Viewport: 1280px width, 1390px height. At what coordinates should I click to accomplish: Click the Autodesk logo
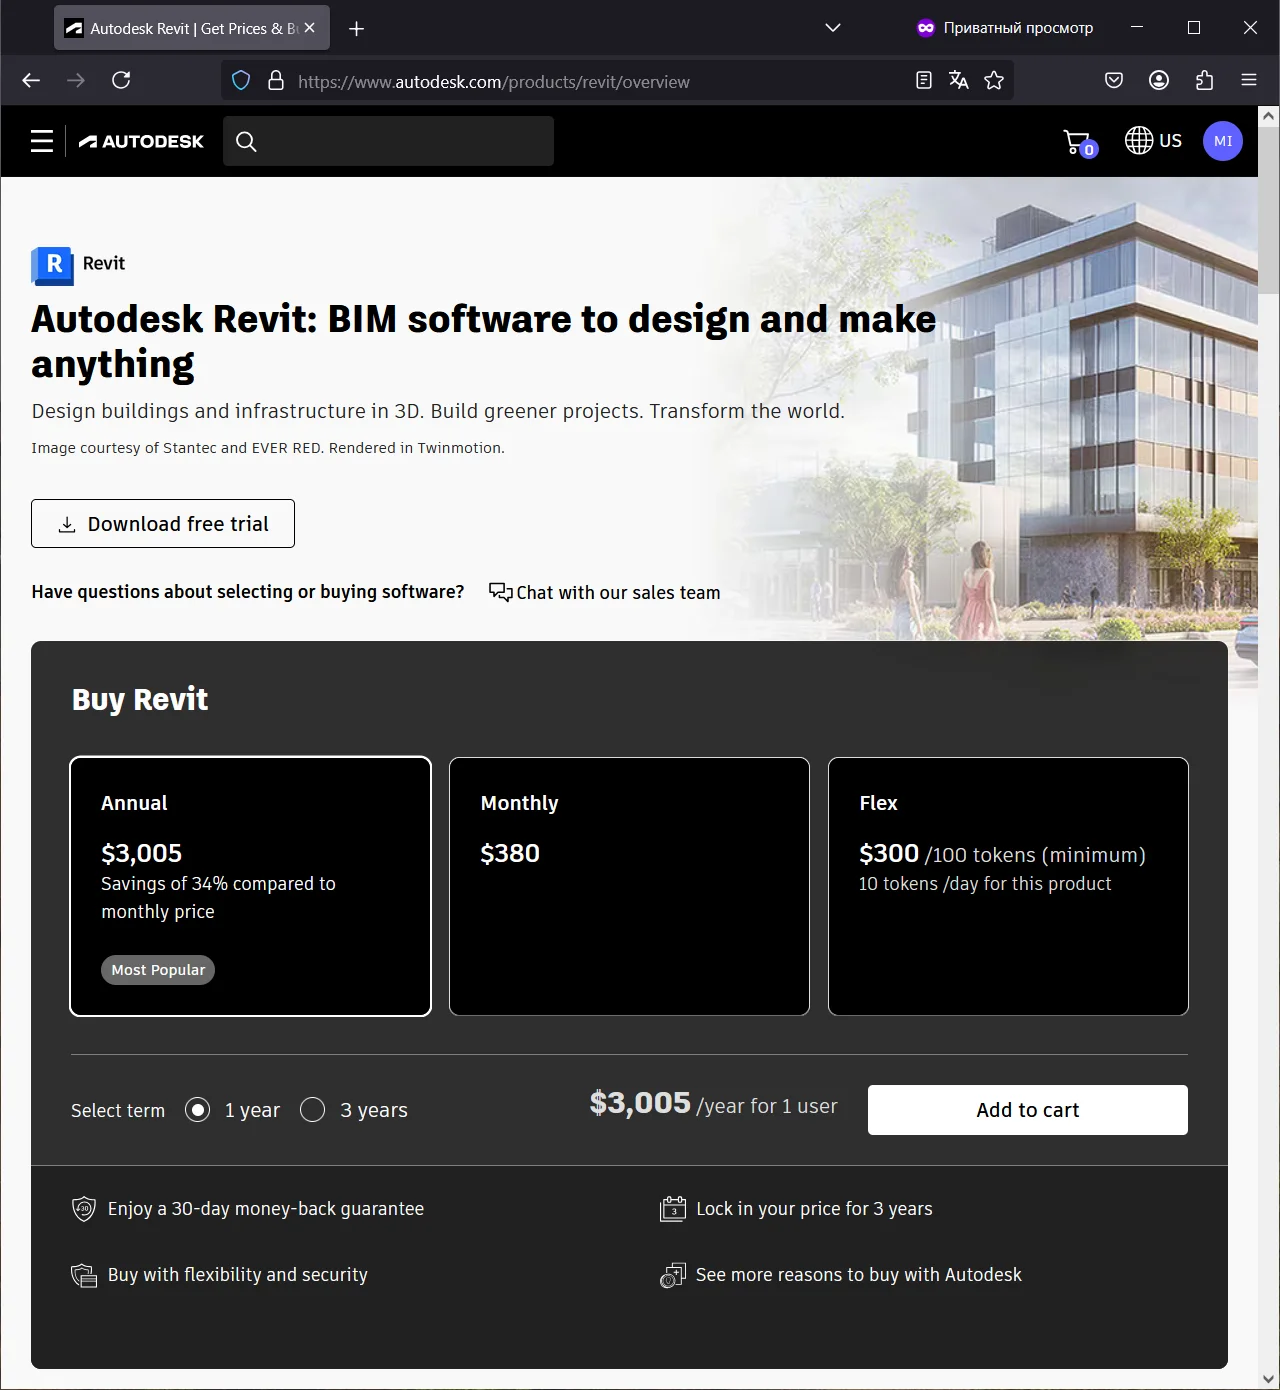[141, 141]
